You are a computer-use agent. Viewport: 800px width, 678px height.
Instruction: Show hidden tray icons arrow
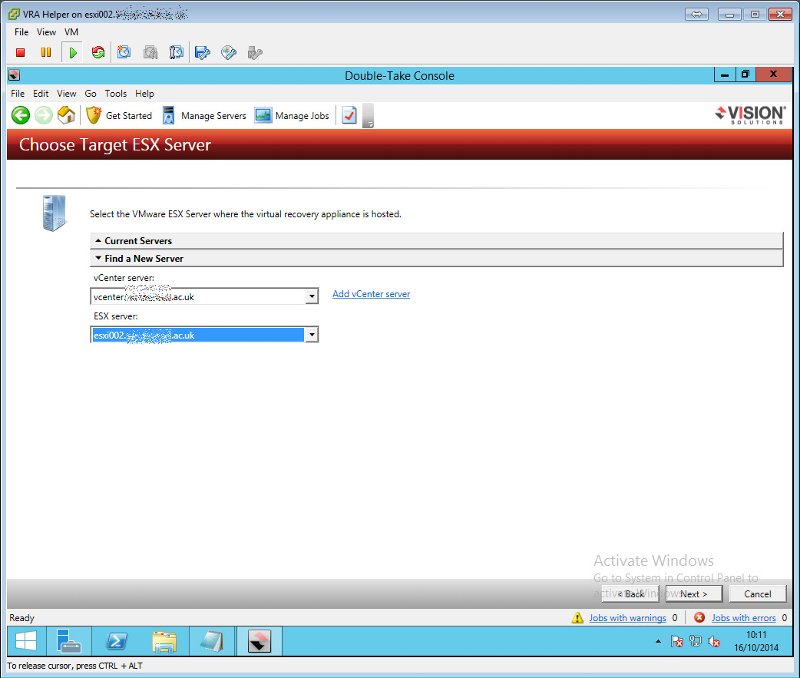tap(658, 641)
